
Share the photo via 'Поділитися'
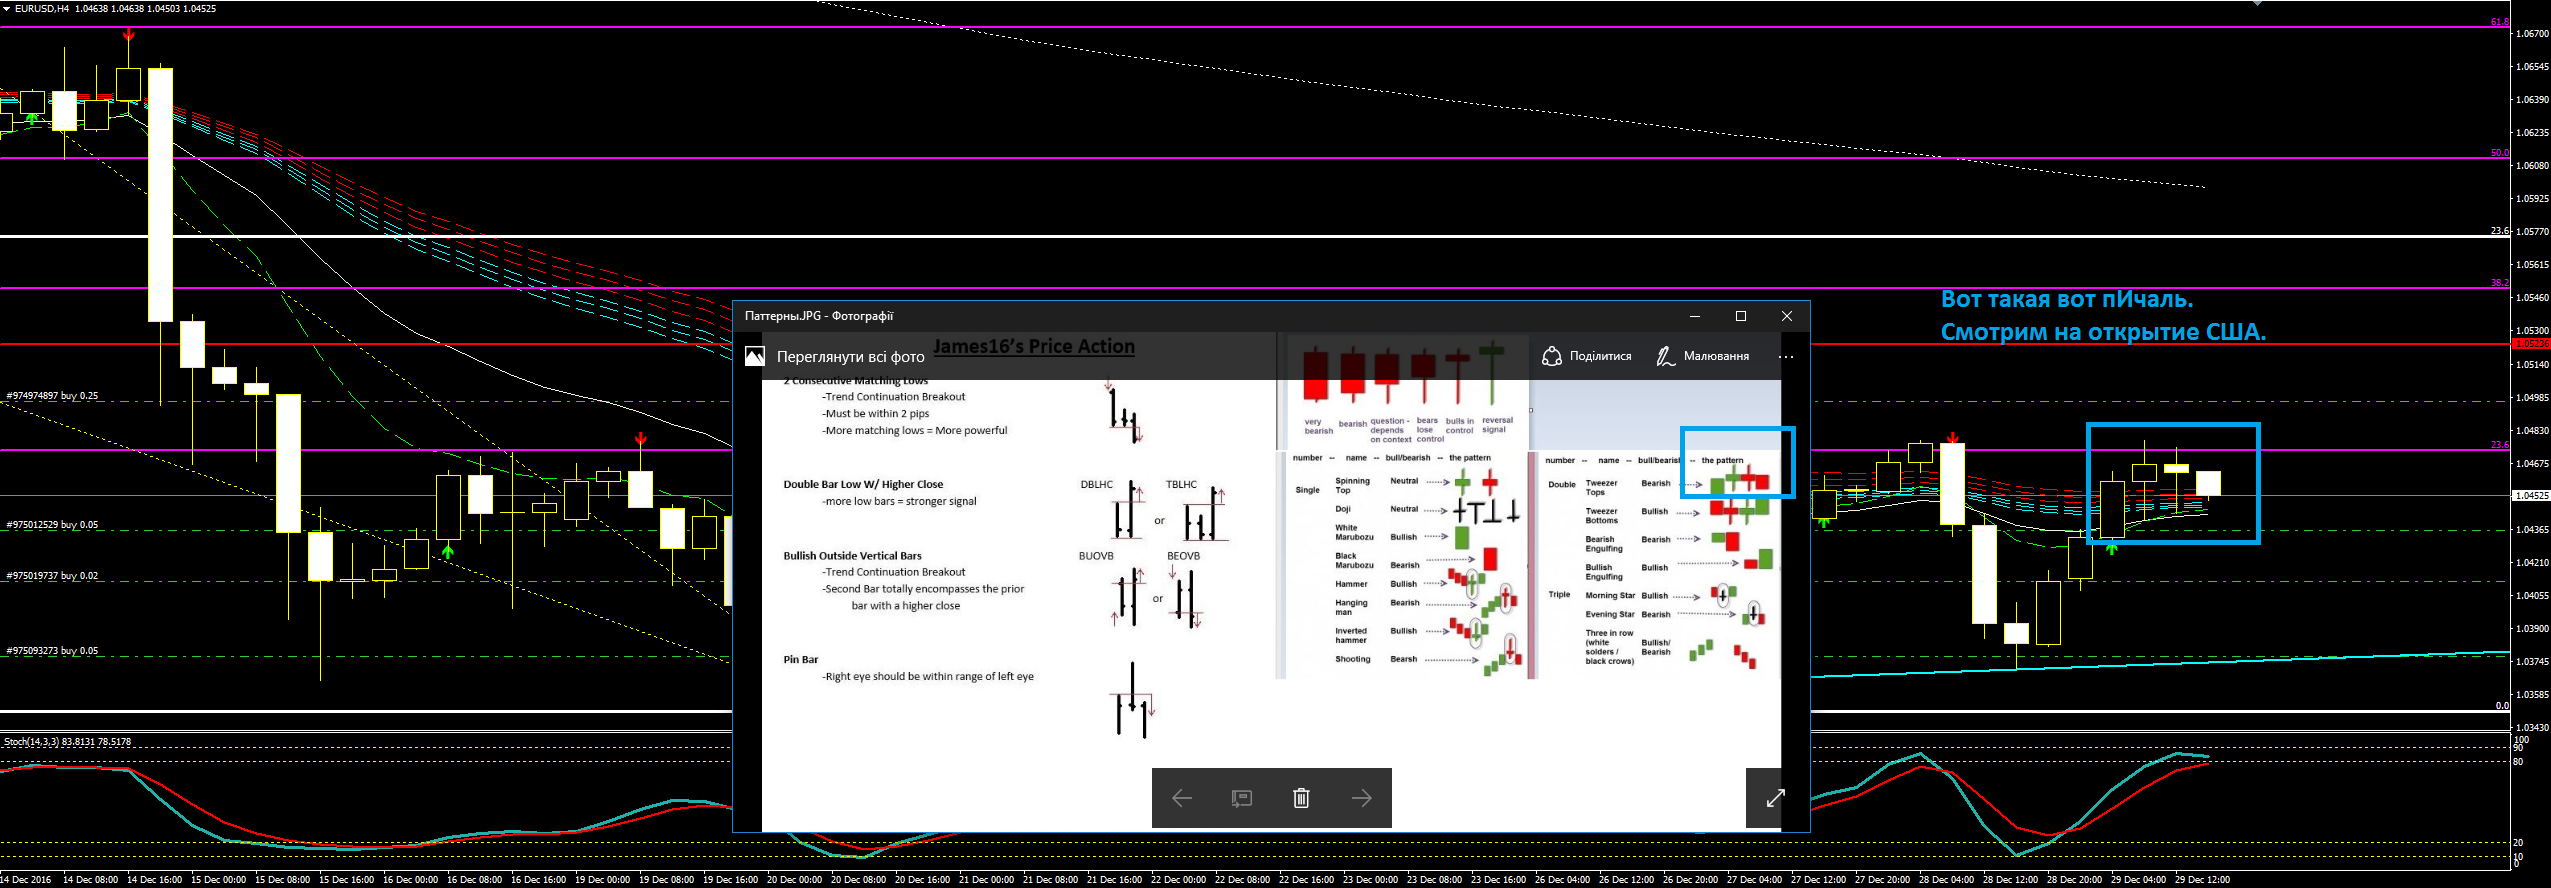(x=1600, y=356)
